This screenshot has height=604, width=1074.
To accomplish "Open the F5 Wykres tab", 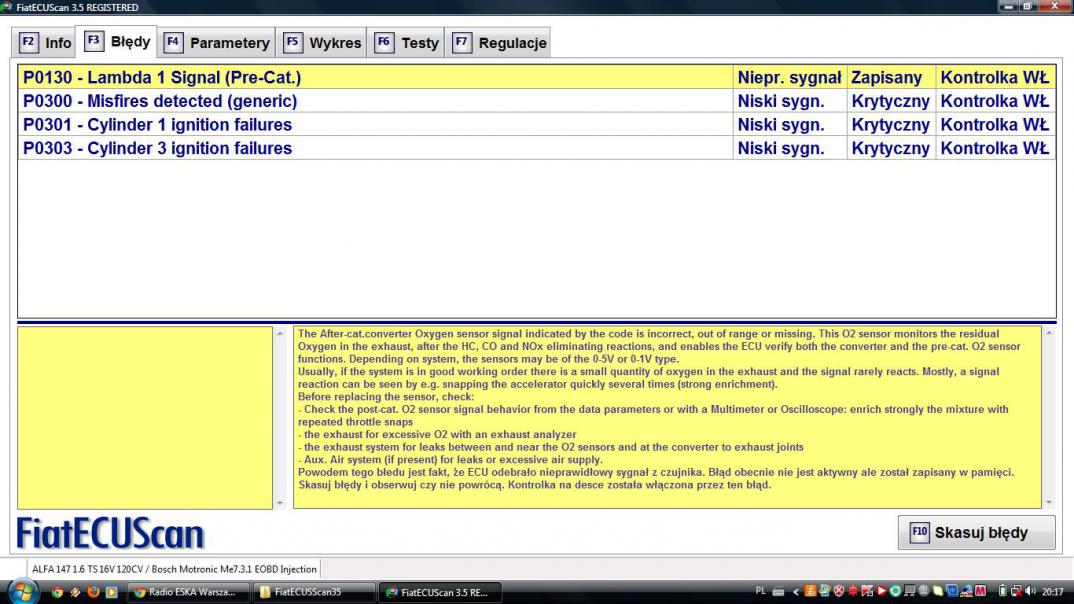I will click(322, 42).
